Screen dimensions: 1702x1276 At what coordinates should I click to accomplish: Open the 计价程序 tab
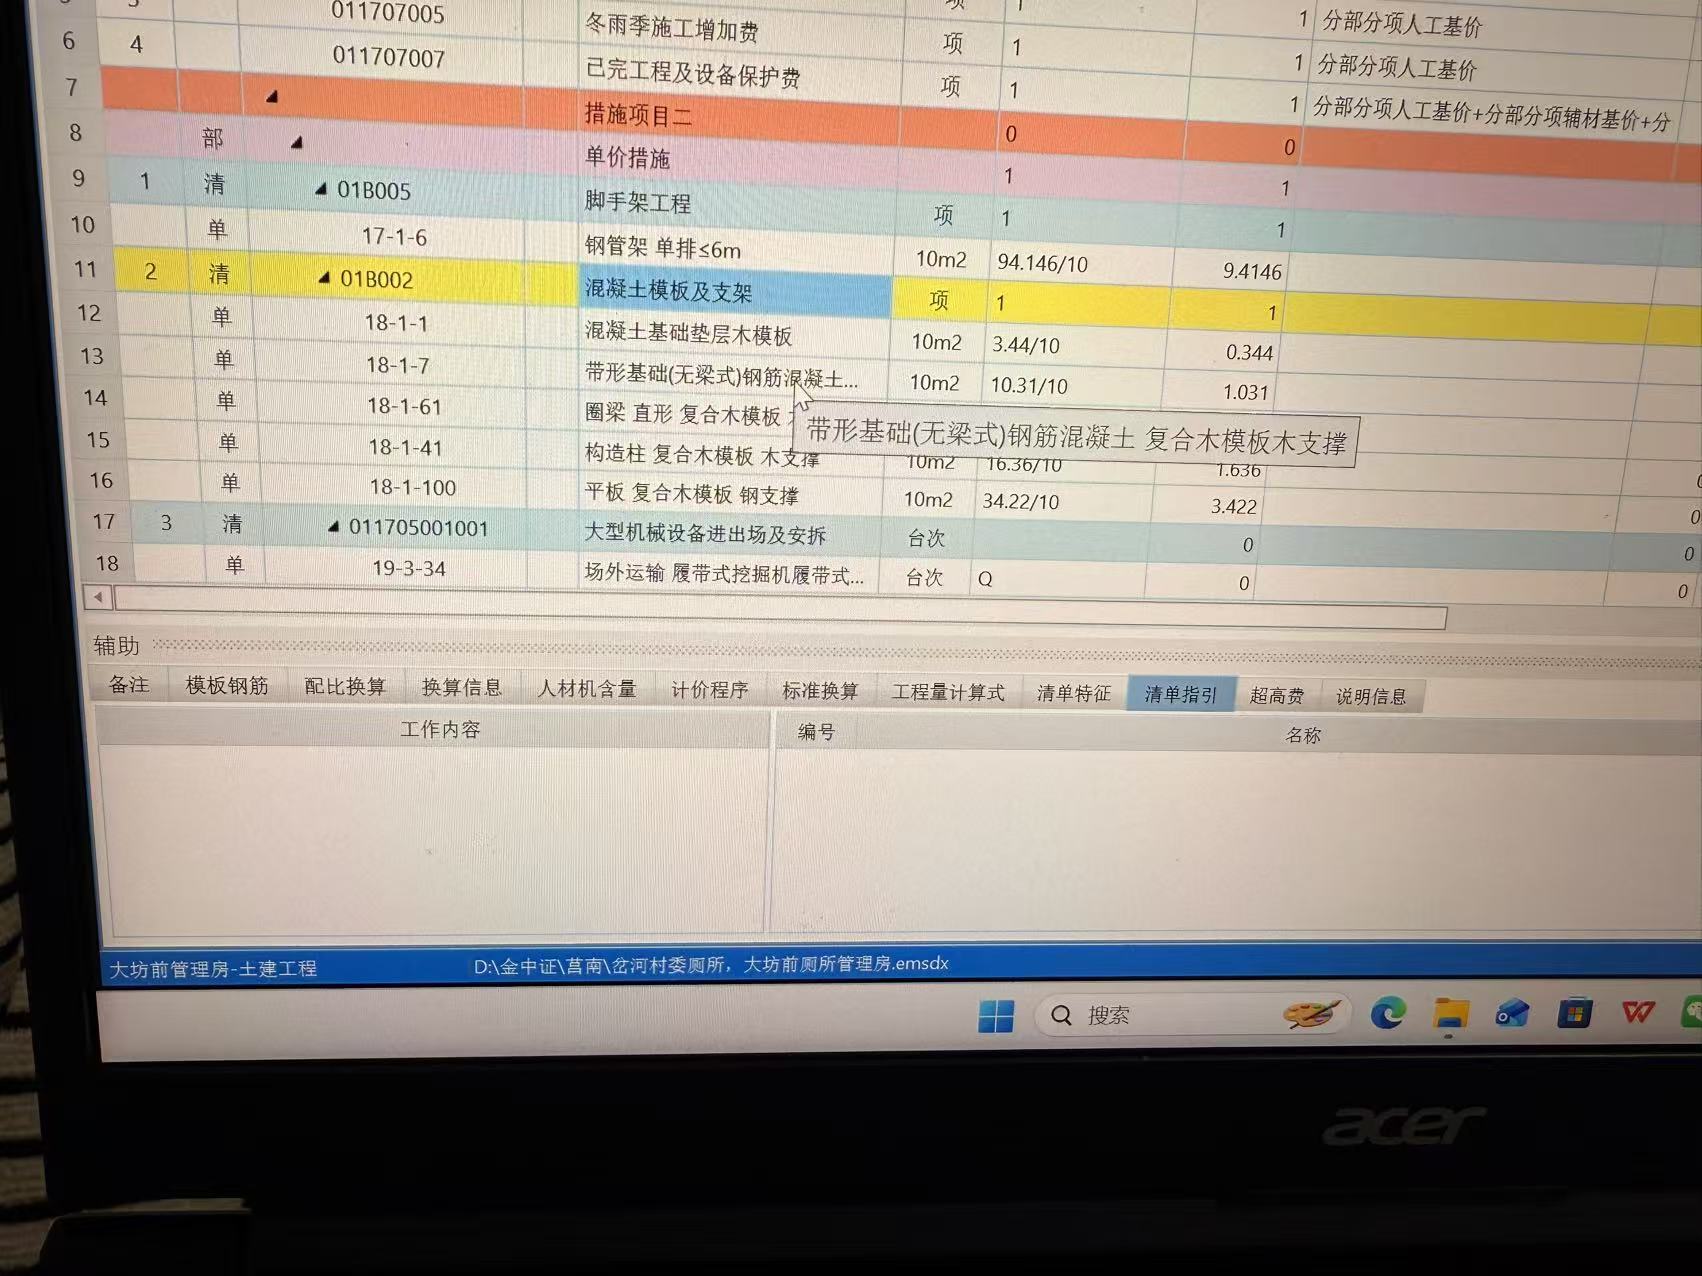710,689
